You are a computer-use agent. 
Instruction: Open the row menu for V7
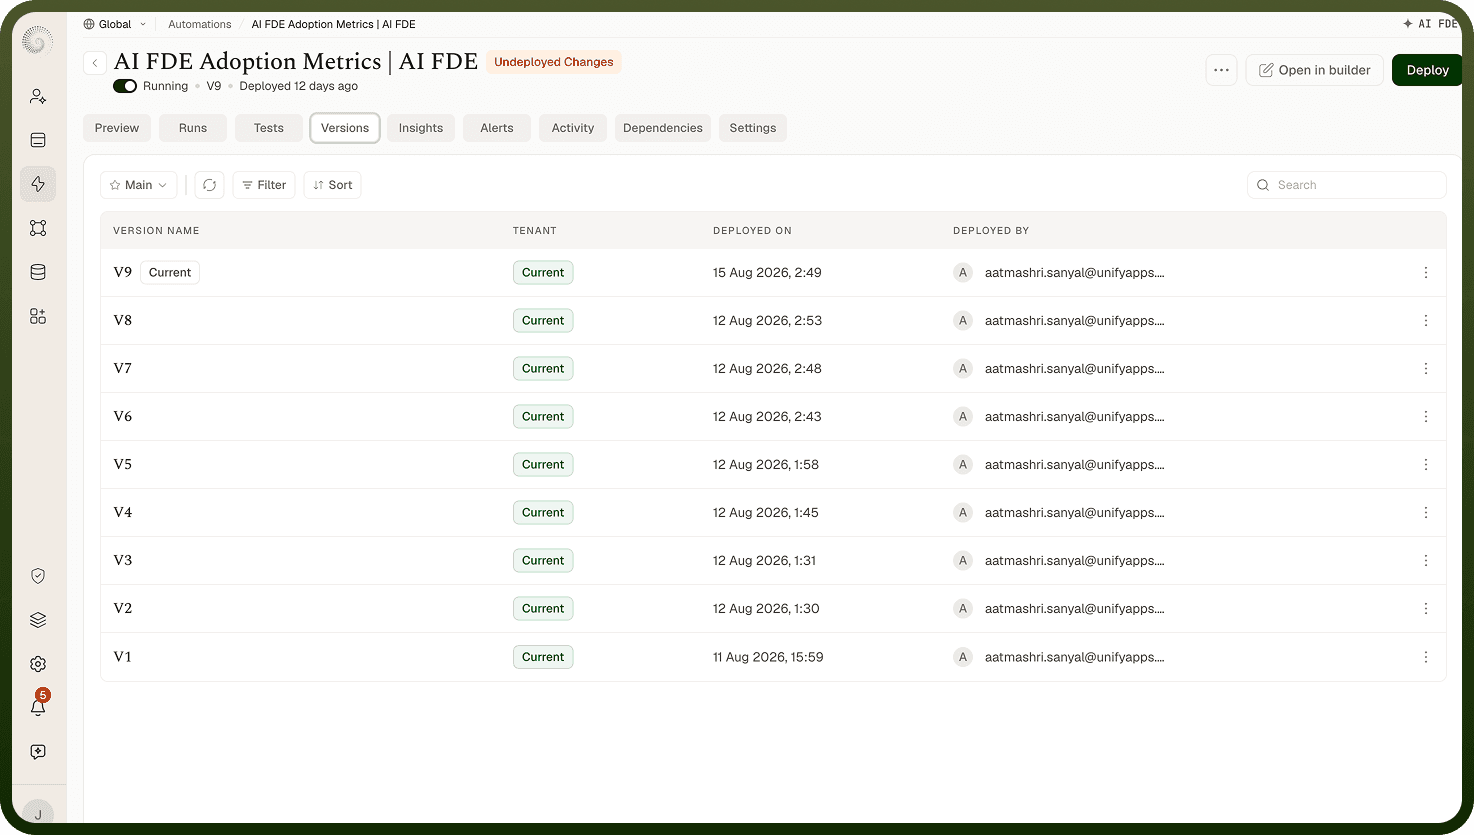(x=1426, y=369)
